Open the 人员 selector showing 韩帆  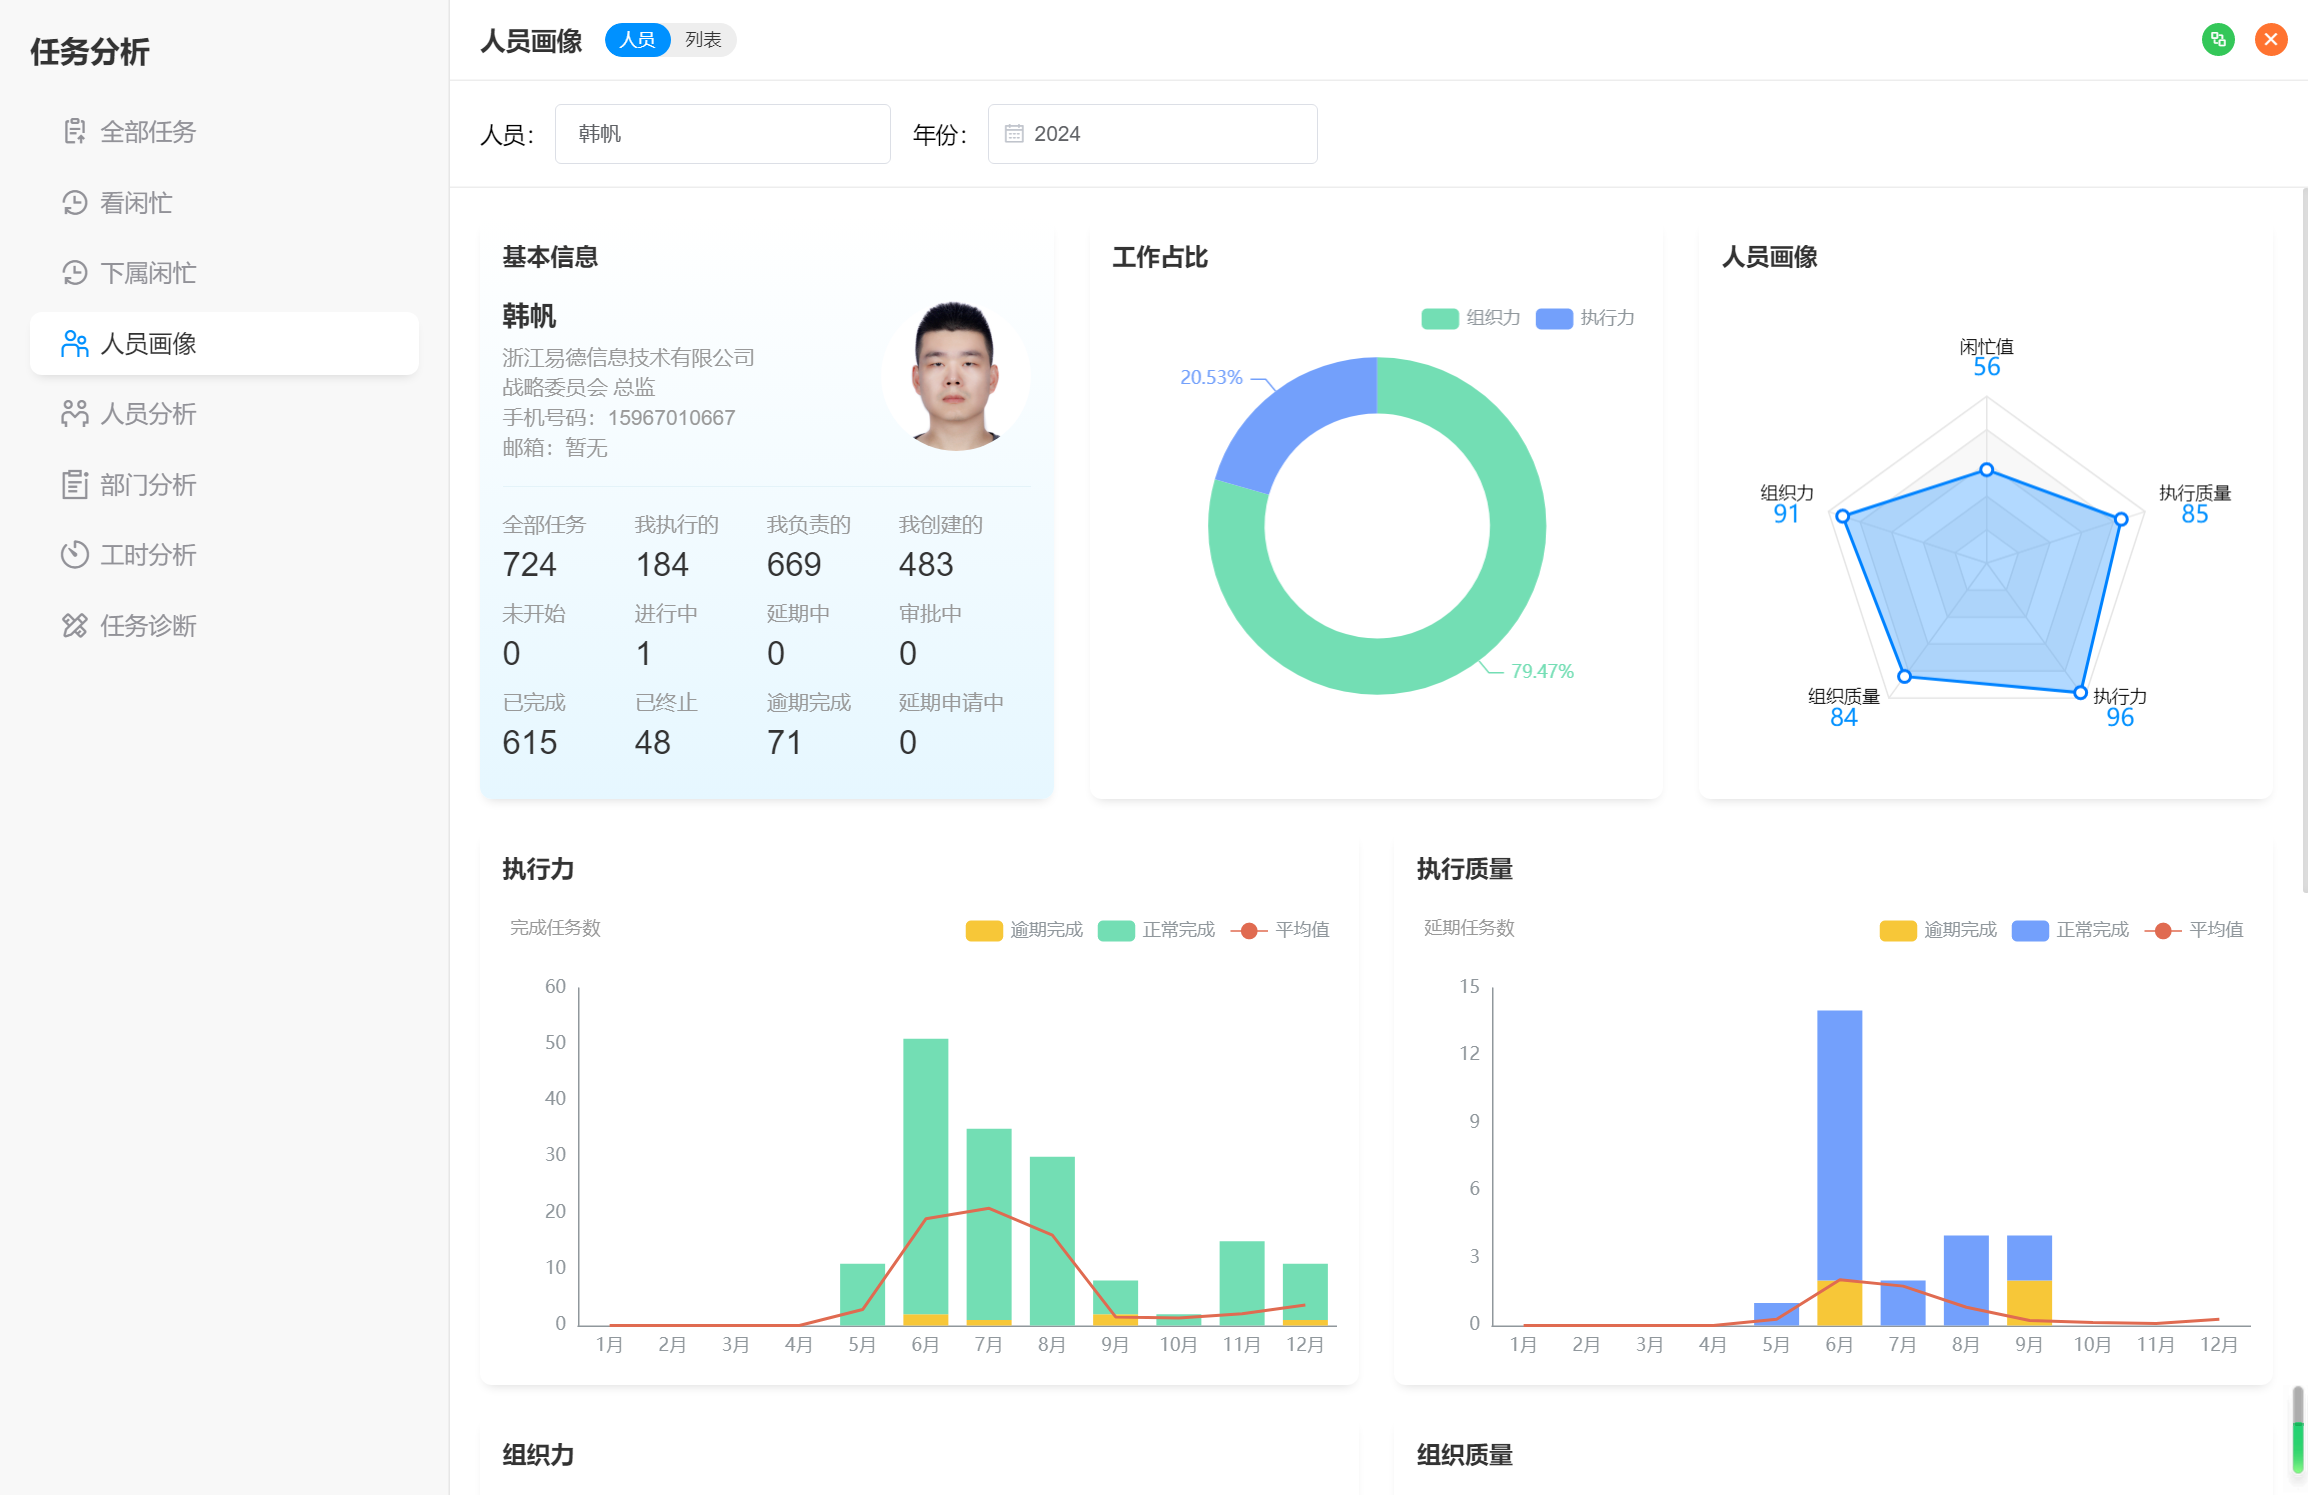point(722,134)
